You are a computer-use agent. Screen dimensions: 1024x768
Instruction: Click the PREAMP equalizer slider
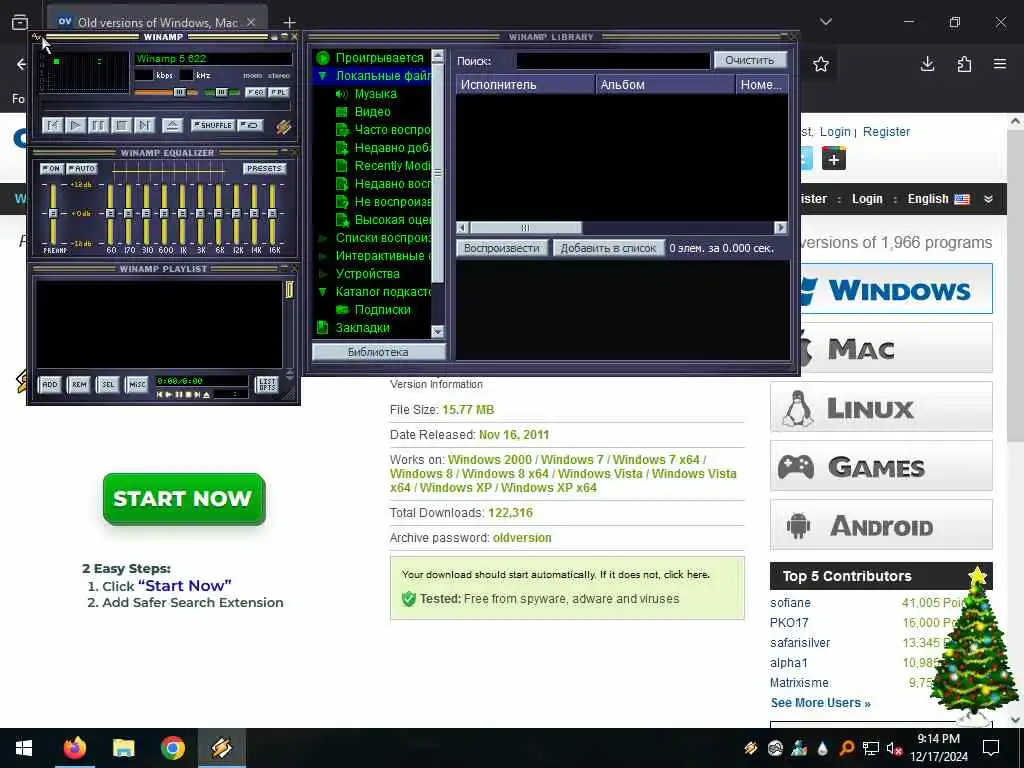(53, 214)
